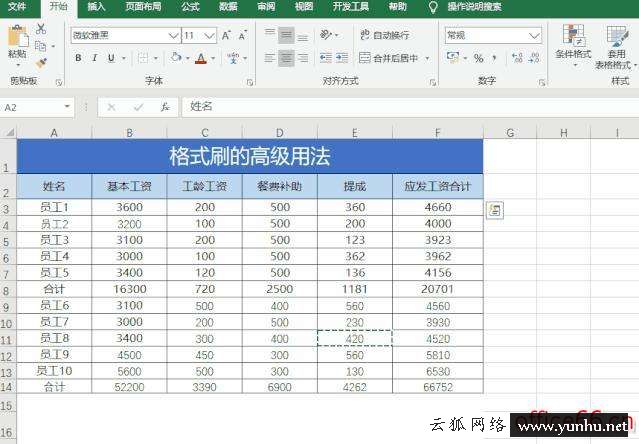Viewport: 639px width, 444px height.
Task: Toggle bold formatting
Action: click(x=78, y=58)
